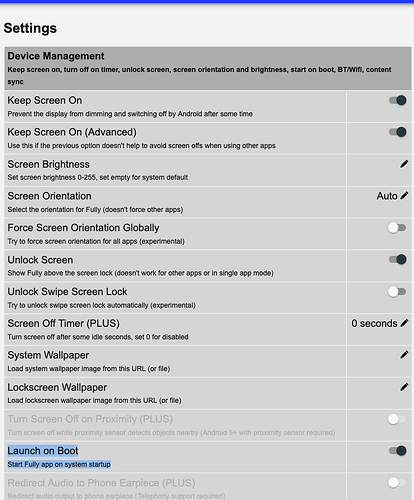Toggle Keep Screen On switch
This screenshot has height=500, width=414.
[x=397, y=100]
